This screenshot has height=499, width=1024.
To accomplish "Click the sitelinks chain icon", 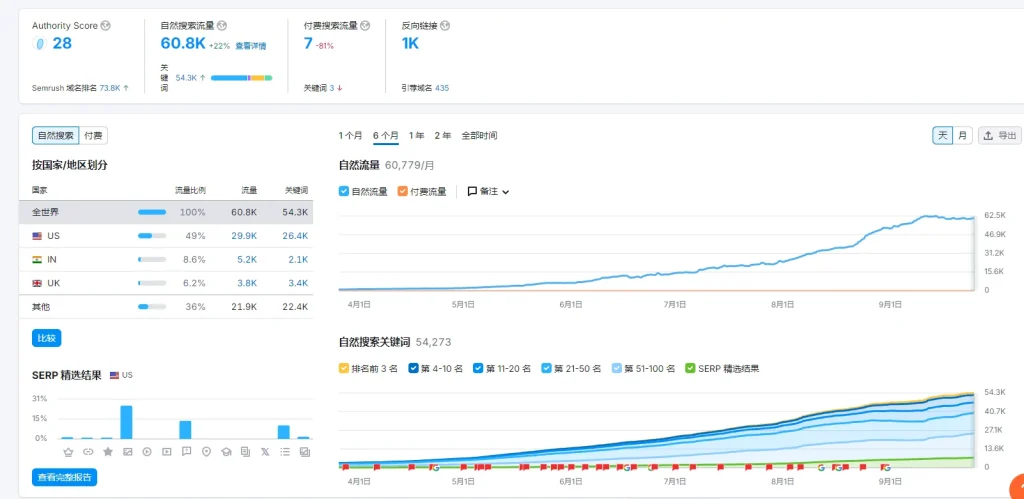I will pos(88,451).
